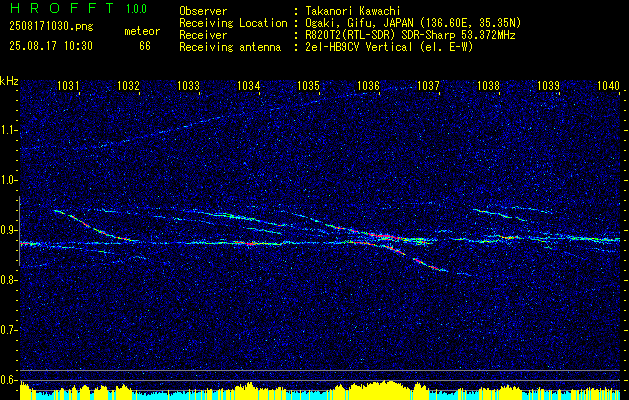This screenshot has height=400, width=629.
Task: Click the 1040 time axis marker
Action: tap(609, 85)
